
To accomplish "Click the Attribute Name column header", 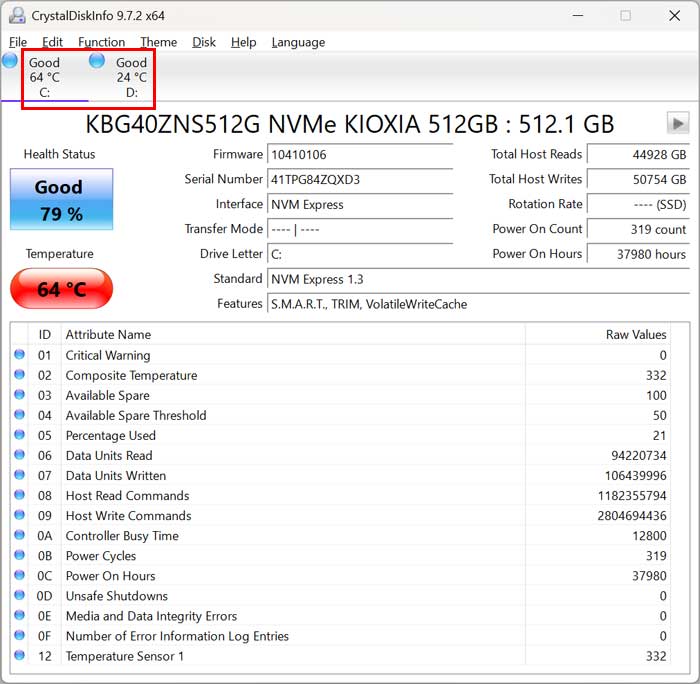I will (x=293, y=334).
